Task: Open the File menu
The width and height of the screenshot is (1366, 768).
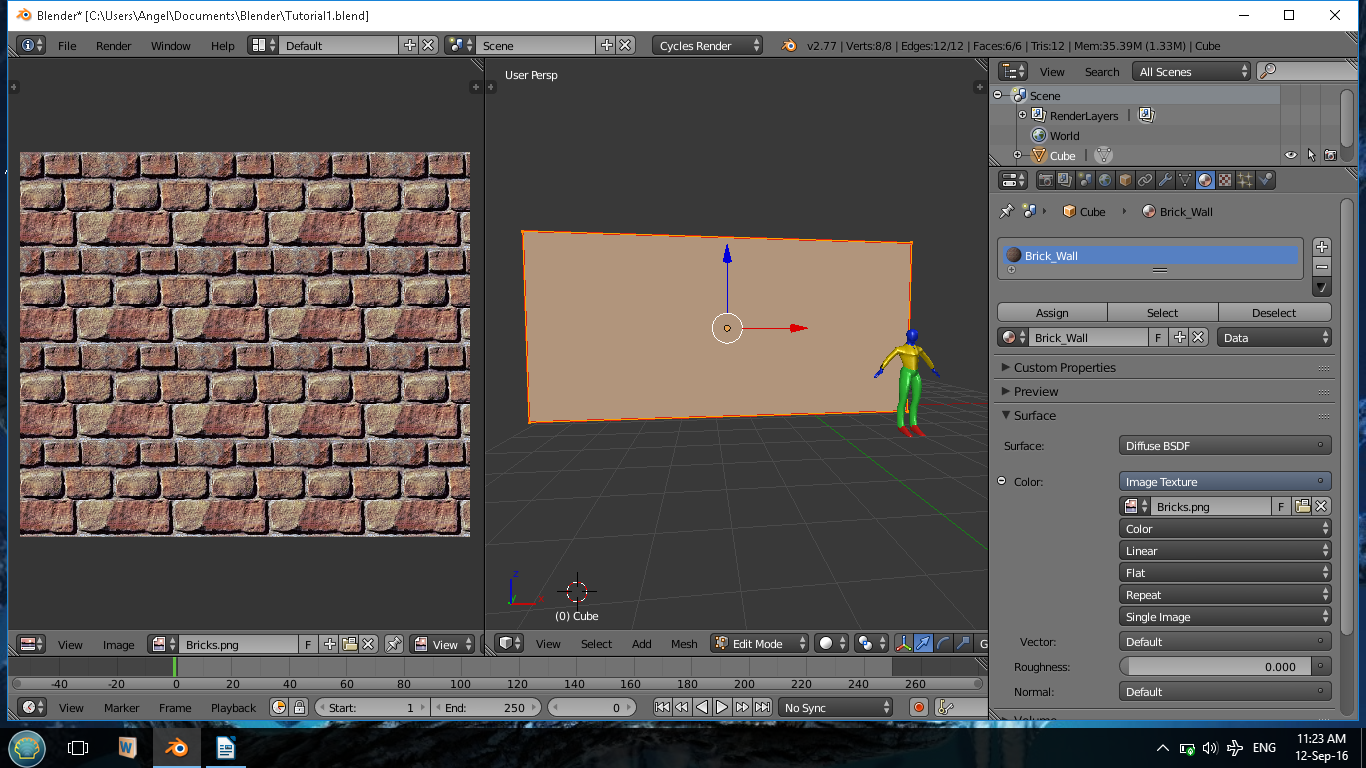Action: [x=67, y=45]
